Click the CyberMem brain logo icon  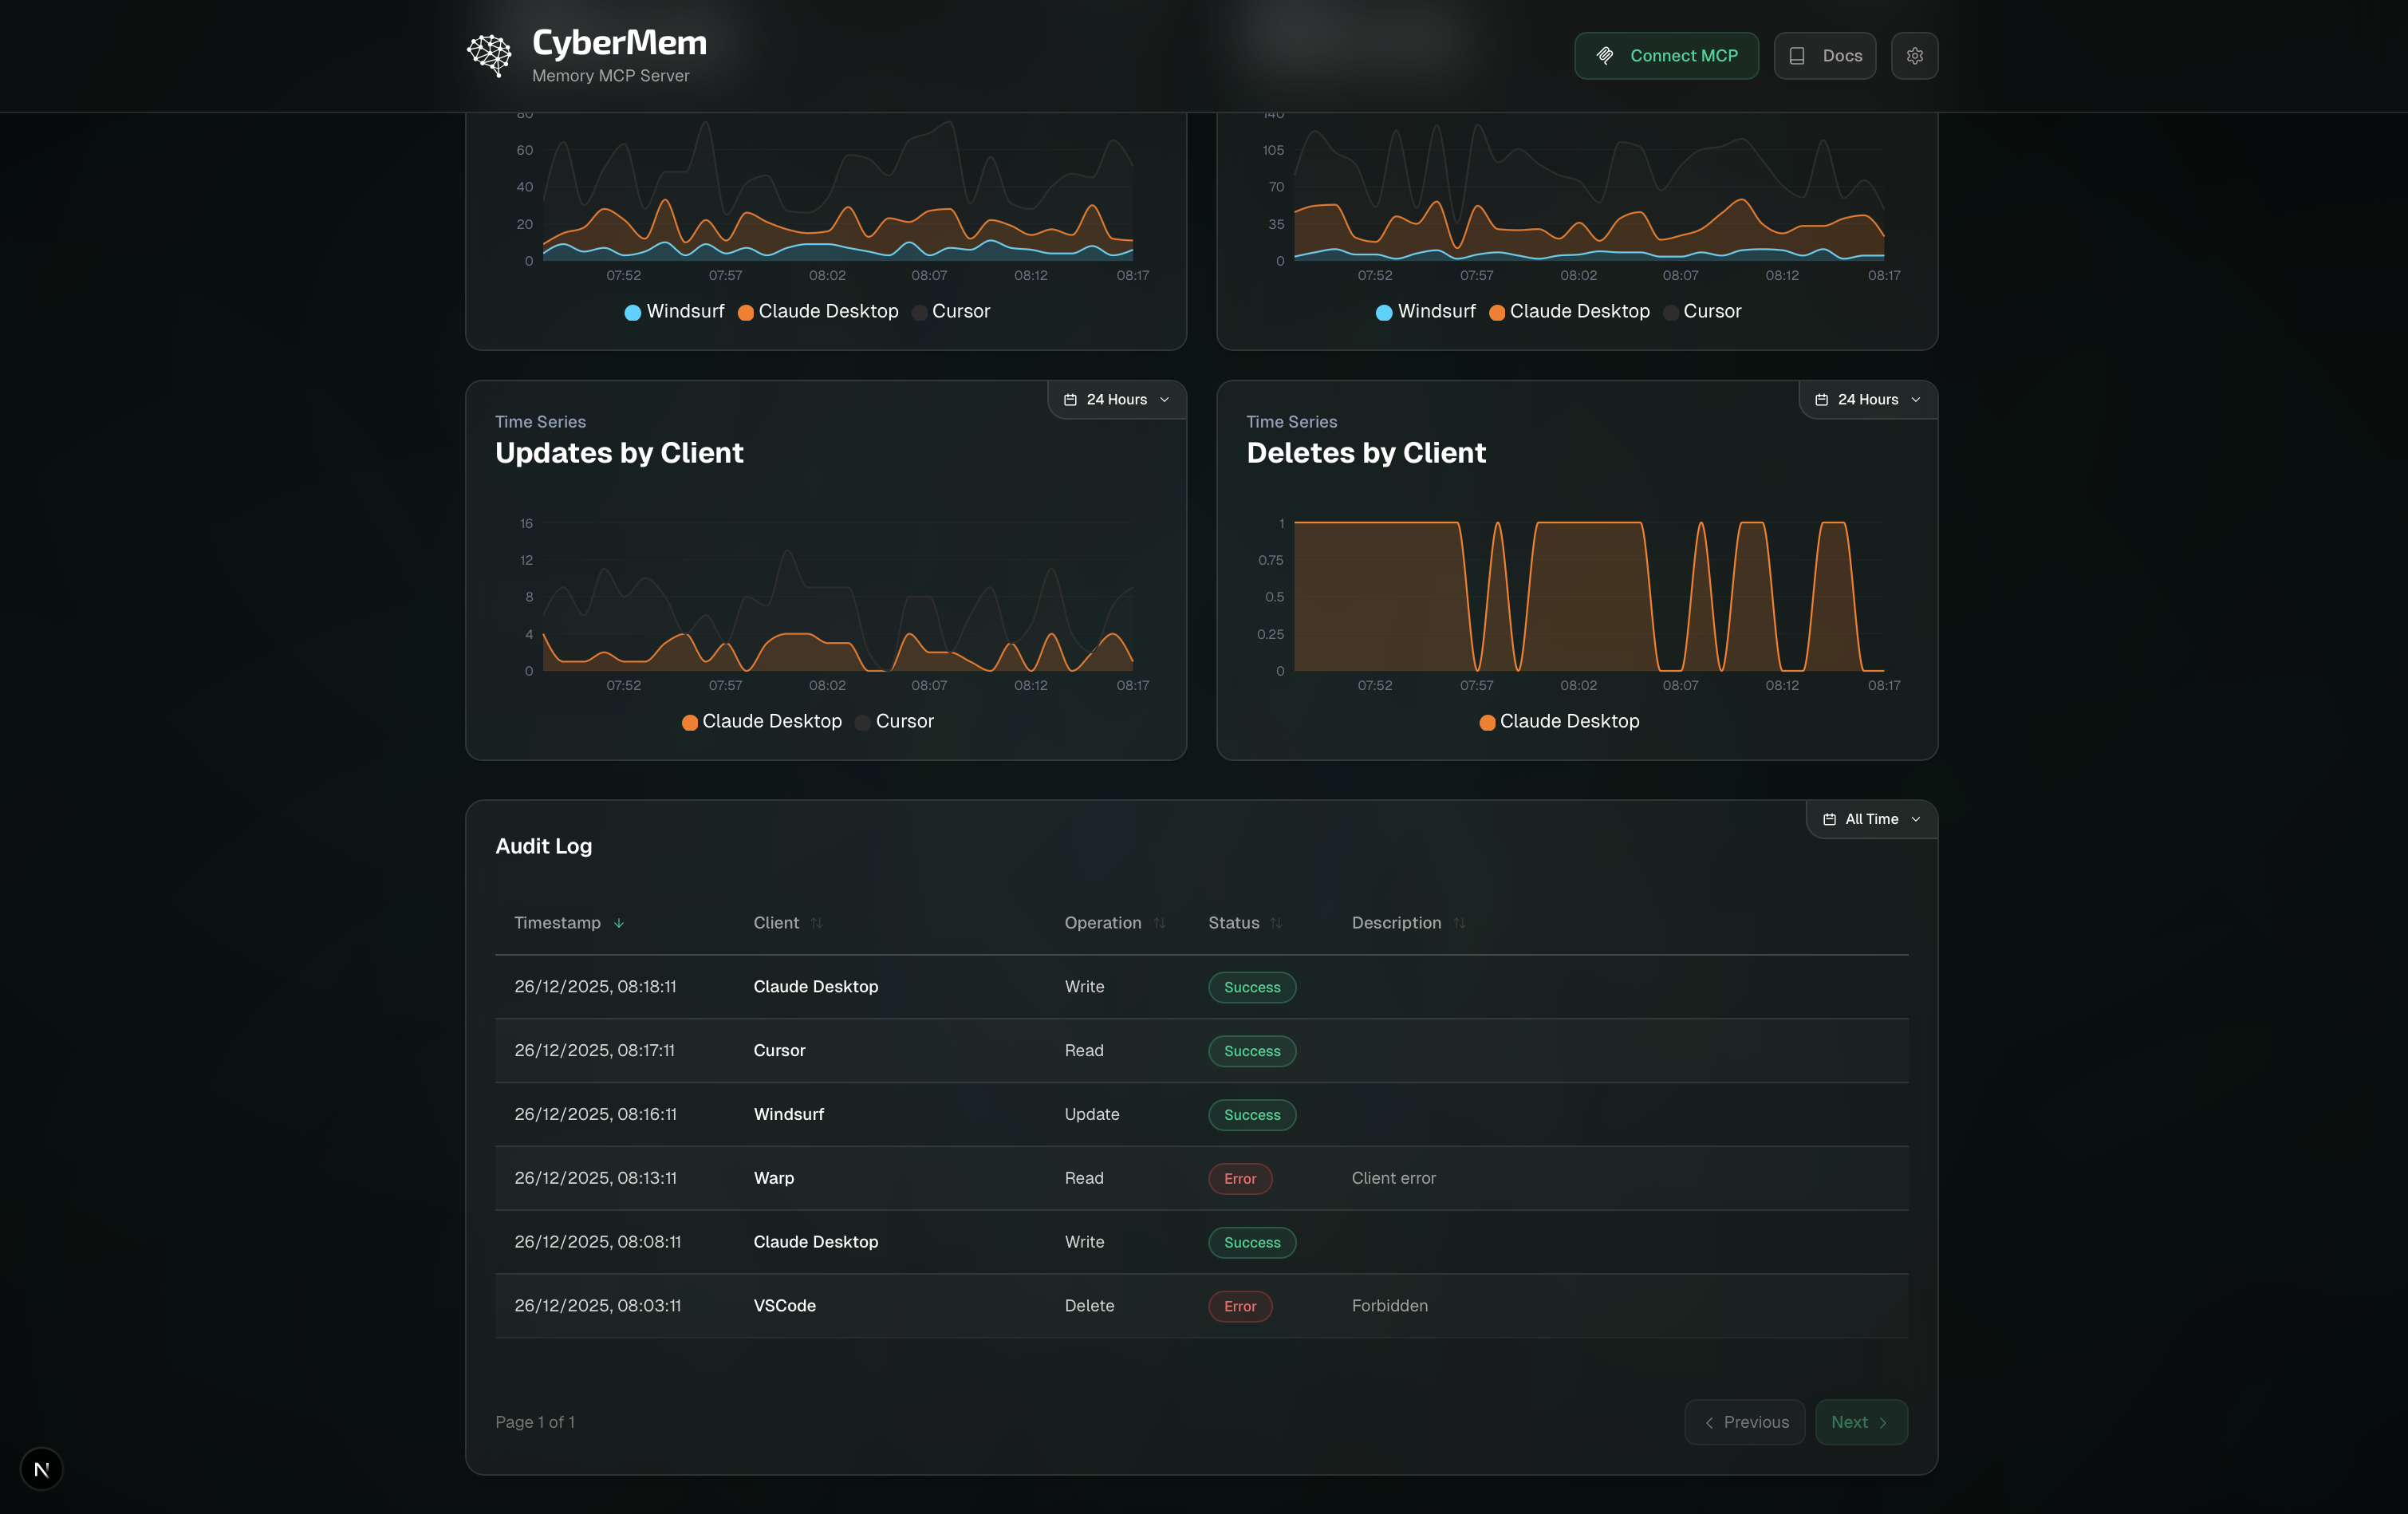(x=489, y=55)
